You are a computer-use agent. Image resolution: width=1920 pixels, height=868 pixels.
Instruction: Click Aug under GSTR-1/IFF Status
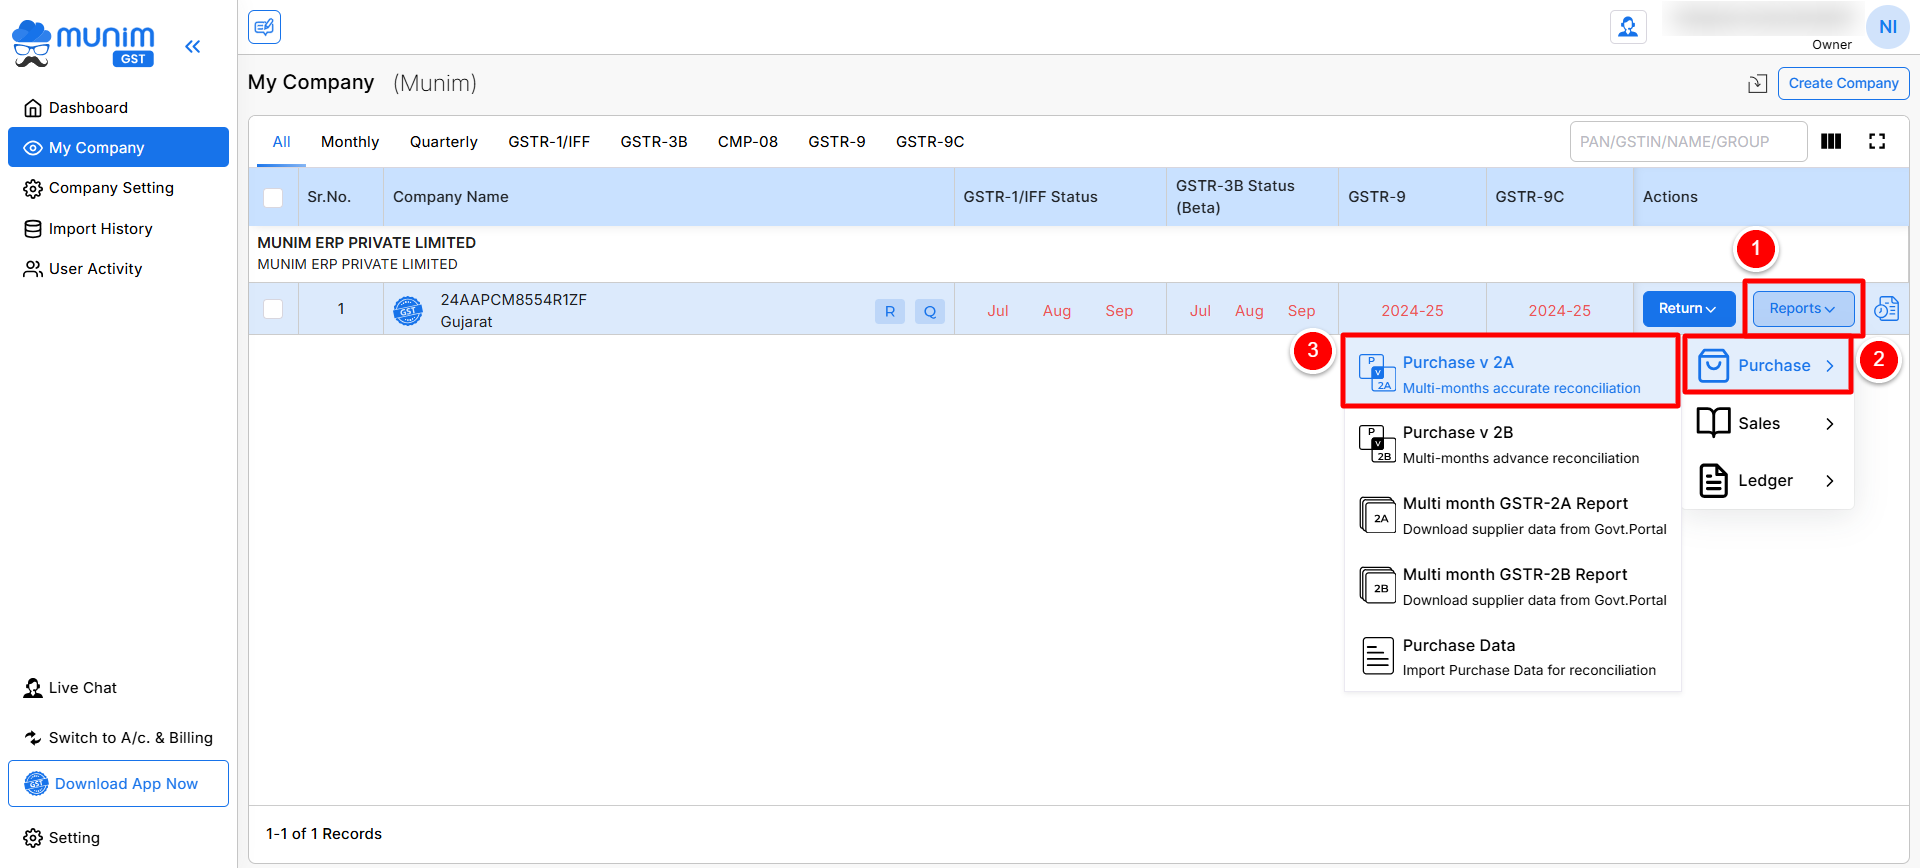1057,311
